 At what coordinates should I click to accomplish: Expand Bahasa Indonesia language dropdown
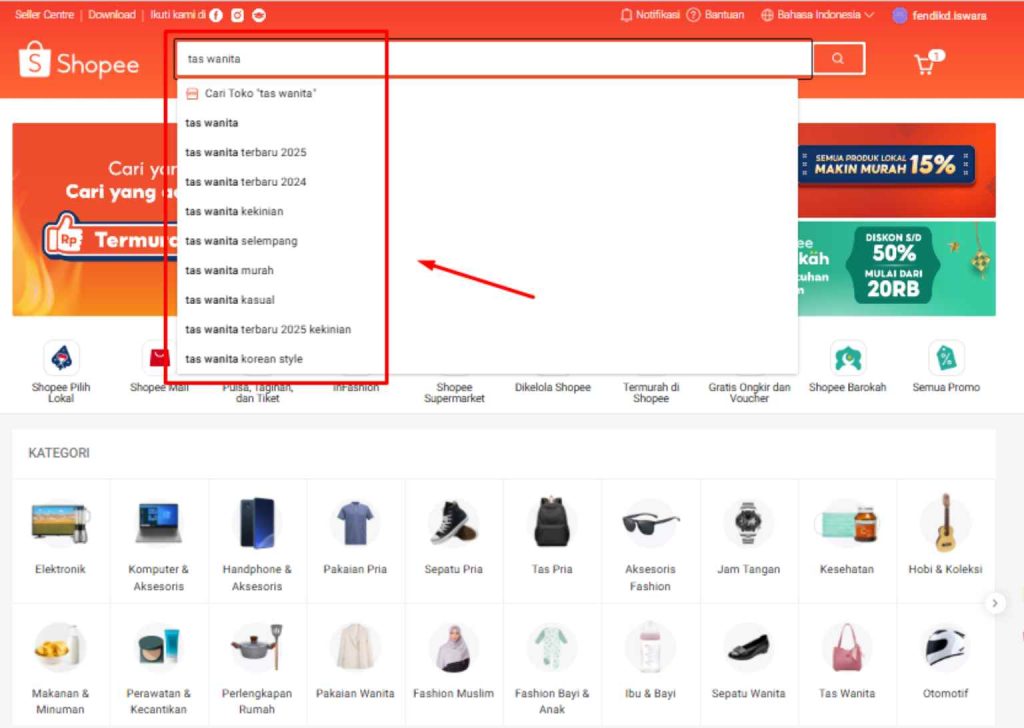(818, 15)
